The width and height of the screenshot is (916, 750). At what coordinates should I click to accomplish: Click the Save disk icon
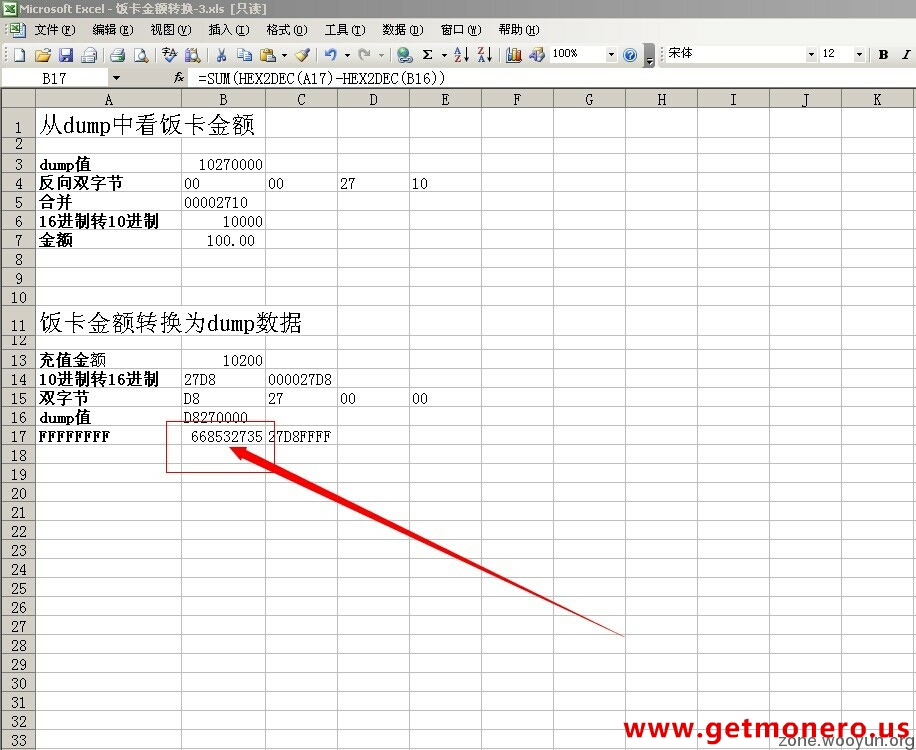66,55
